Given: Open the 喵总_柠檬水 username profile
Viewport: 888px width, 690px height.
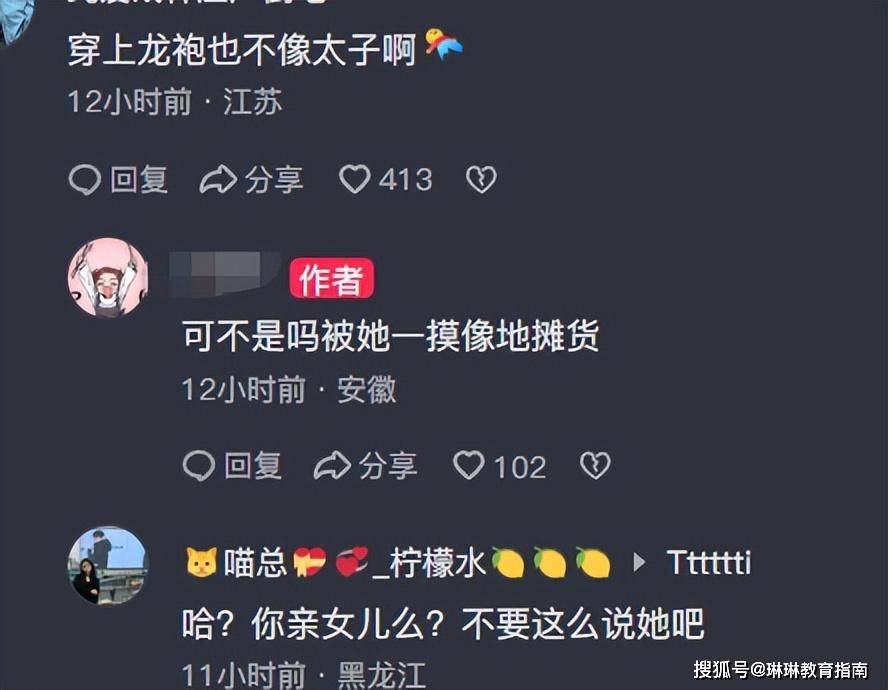Looking at the screenshot, I should coord(399,563).
